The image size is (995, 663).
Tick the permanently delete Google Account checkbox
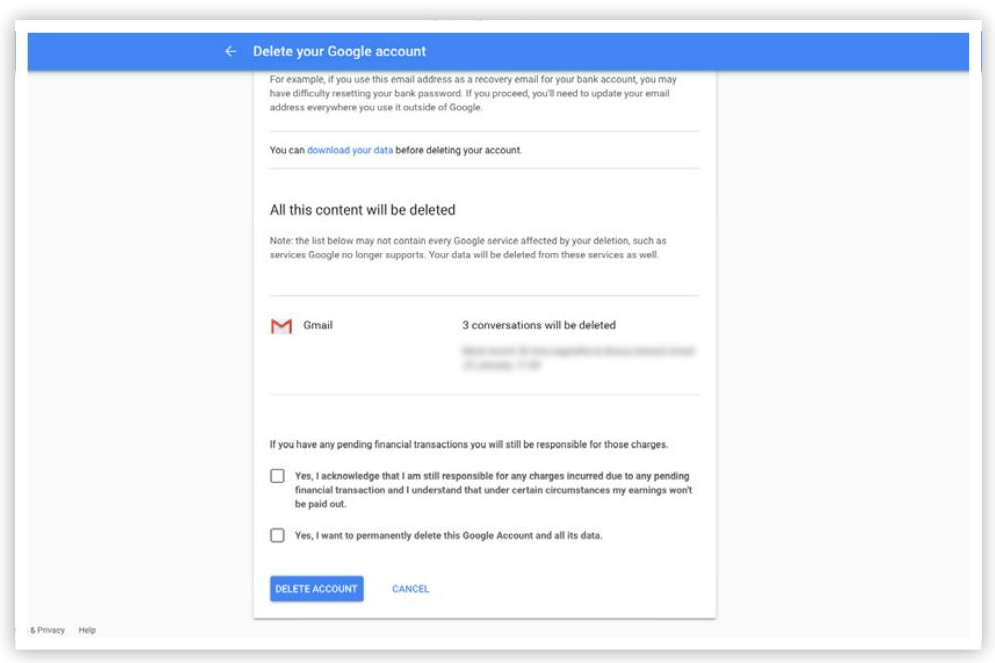[277, 535]
